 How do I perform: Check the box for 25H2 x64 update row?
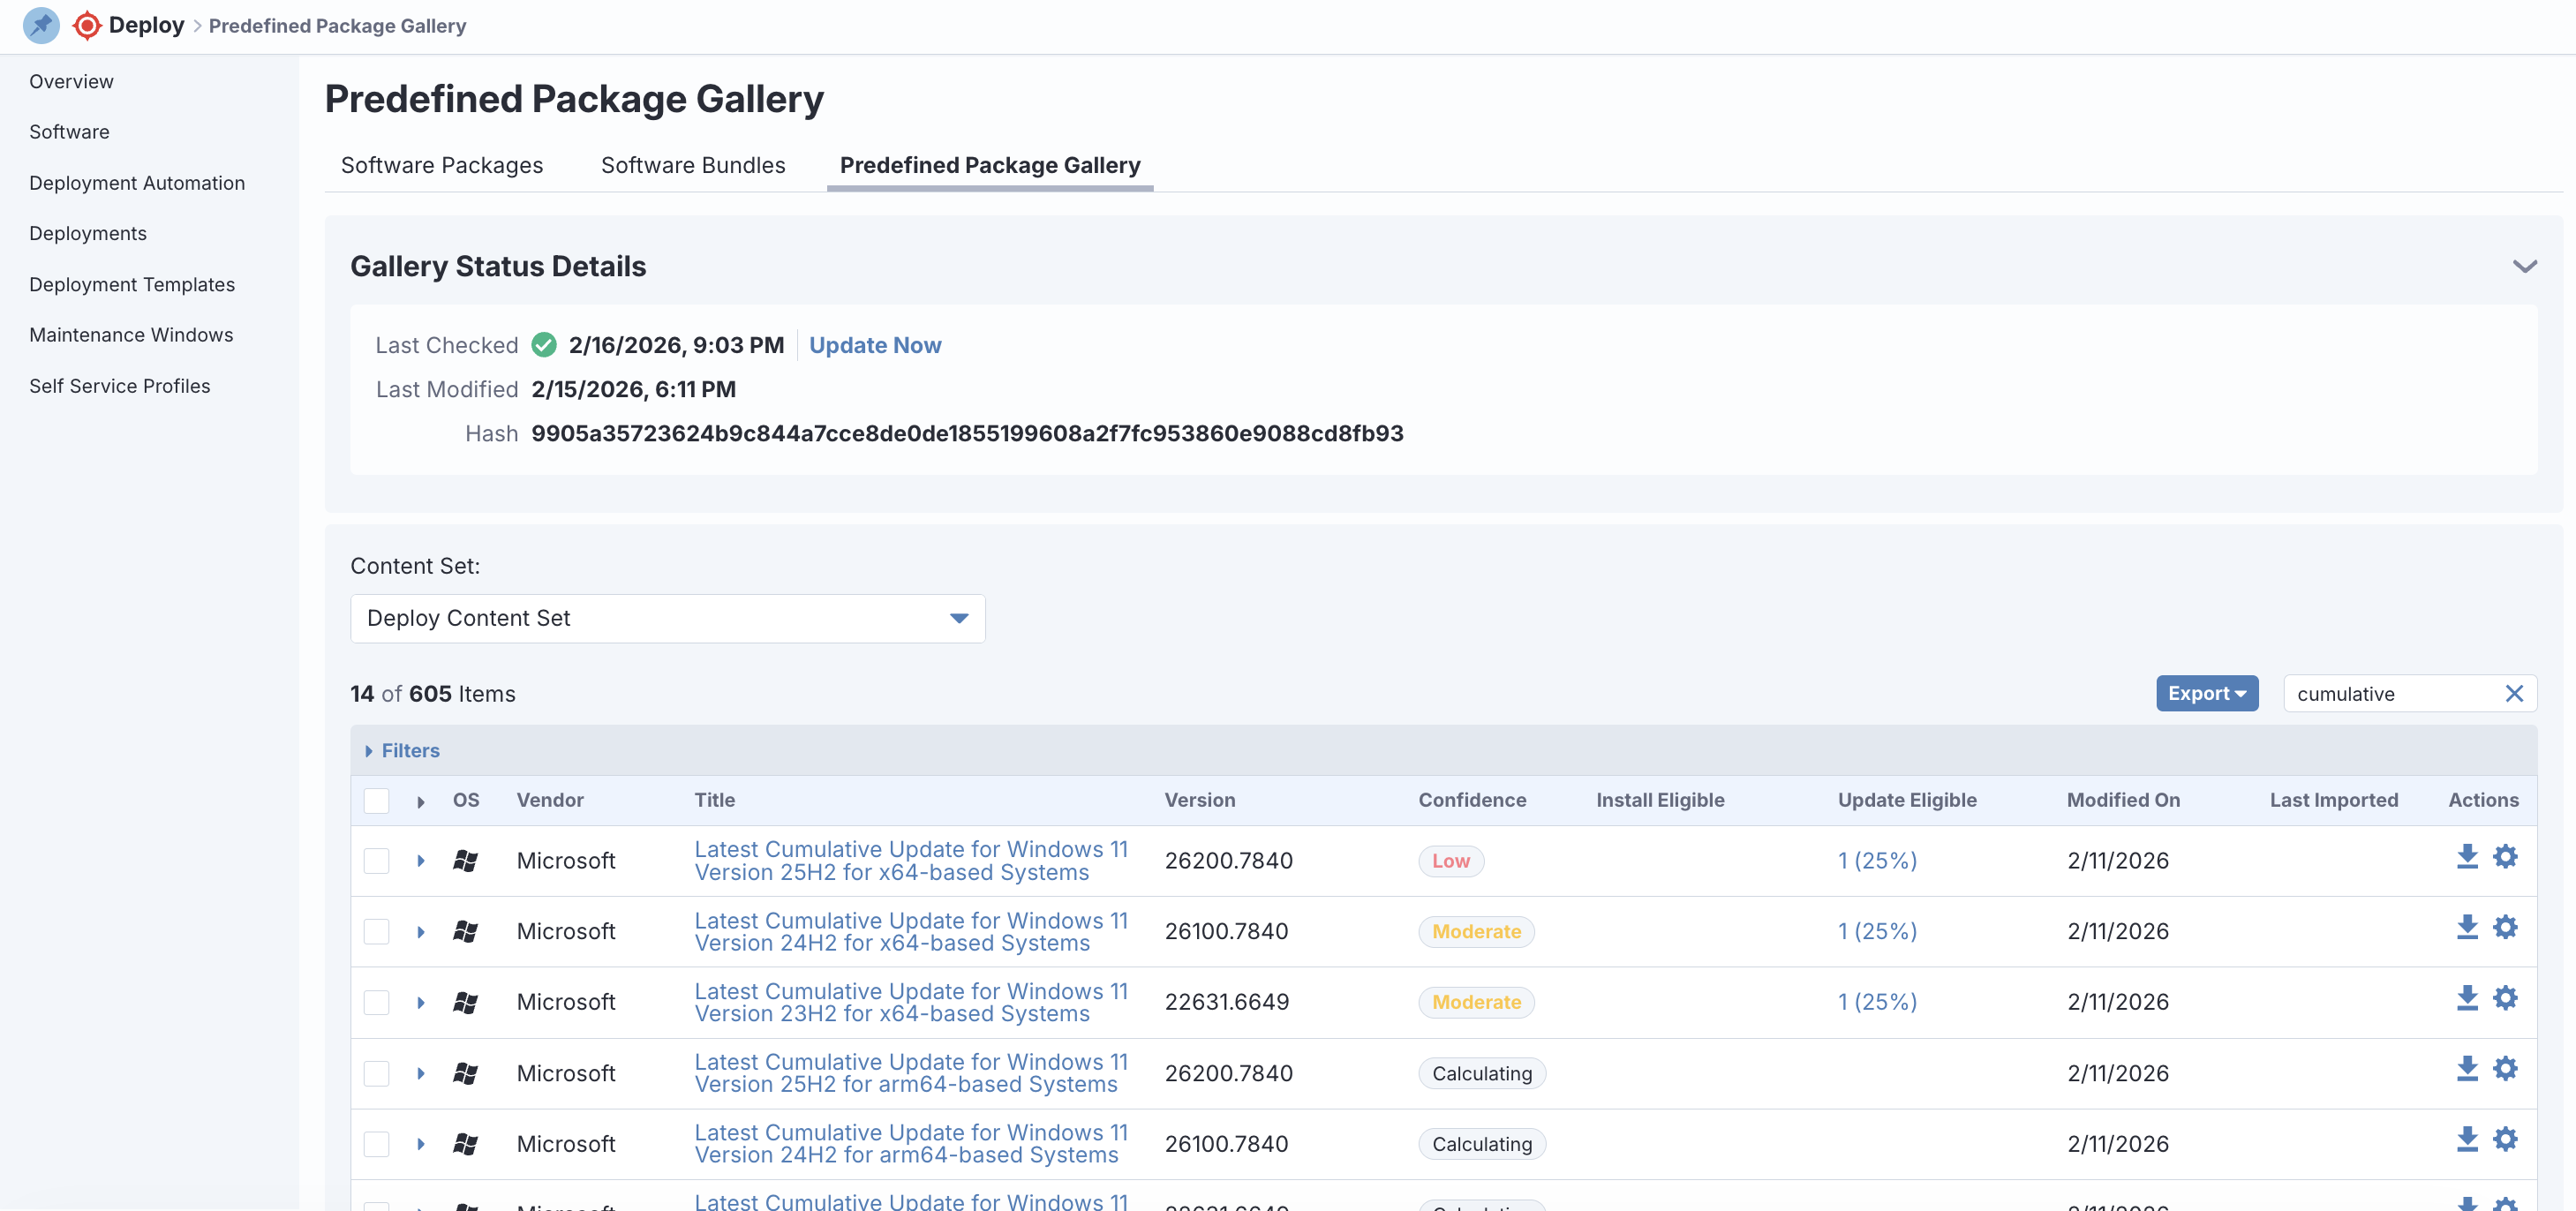click(376, 861)
